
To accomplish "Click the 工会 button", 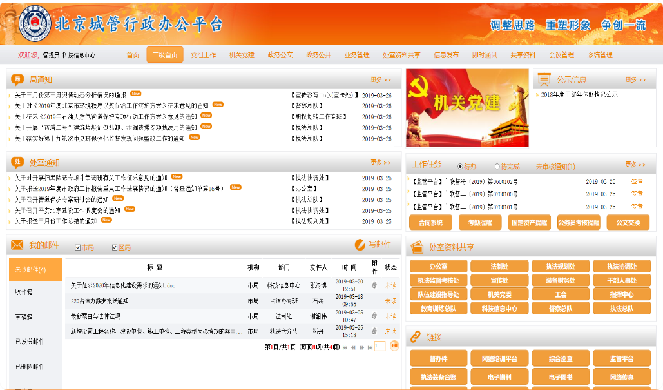I will click(x=560, y=294).
